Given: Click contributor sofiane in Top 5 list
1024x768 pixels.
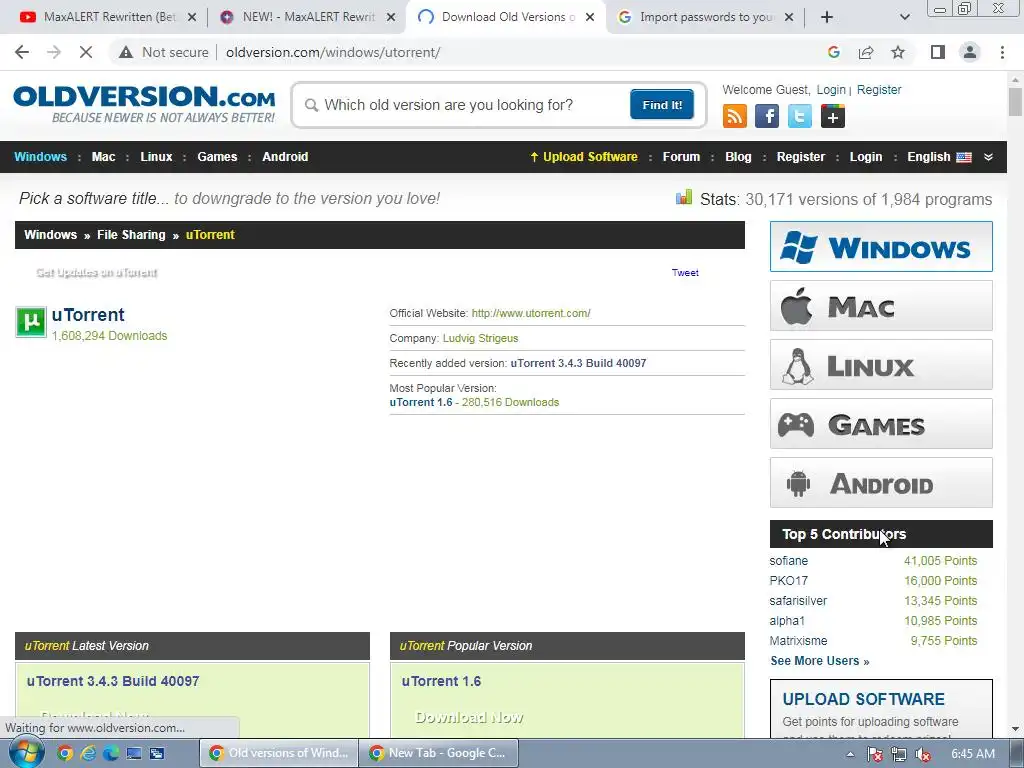Looking at the screenshot, I should pos(788,561).
